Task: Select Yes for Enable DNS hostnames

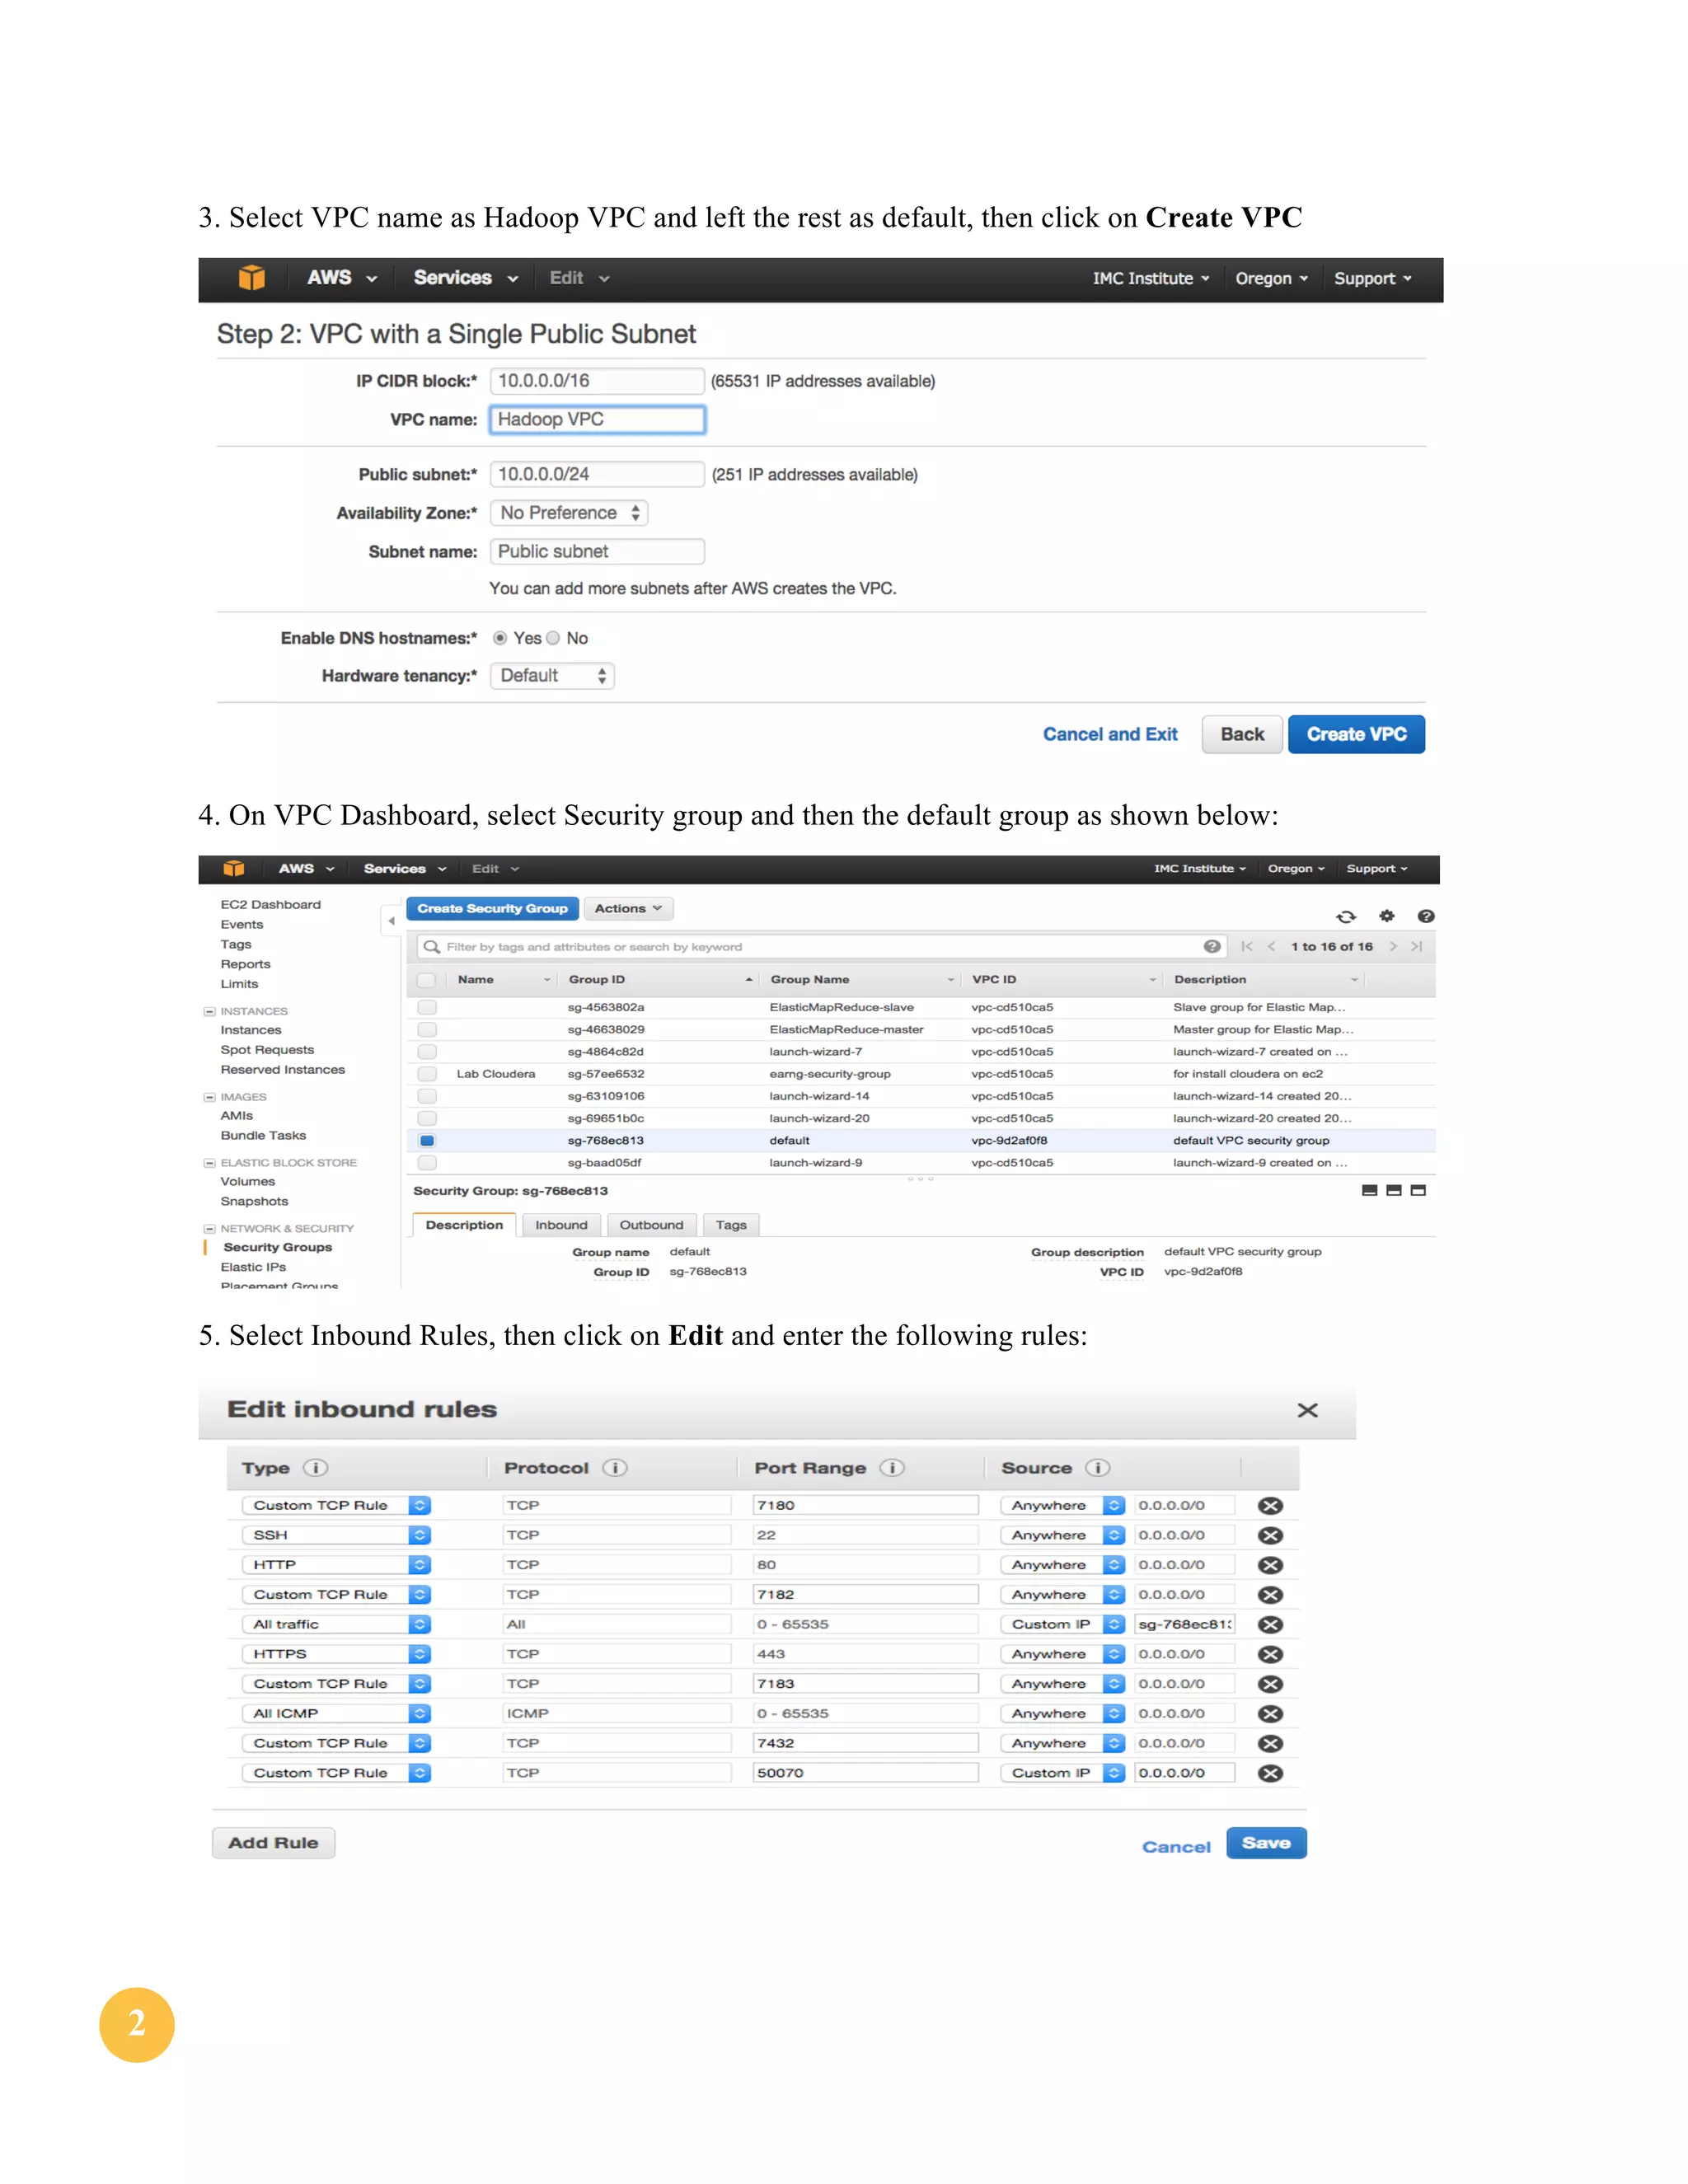Action: click(x=500, y=638)
